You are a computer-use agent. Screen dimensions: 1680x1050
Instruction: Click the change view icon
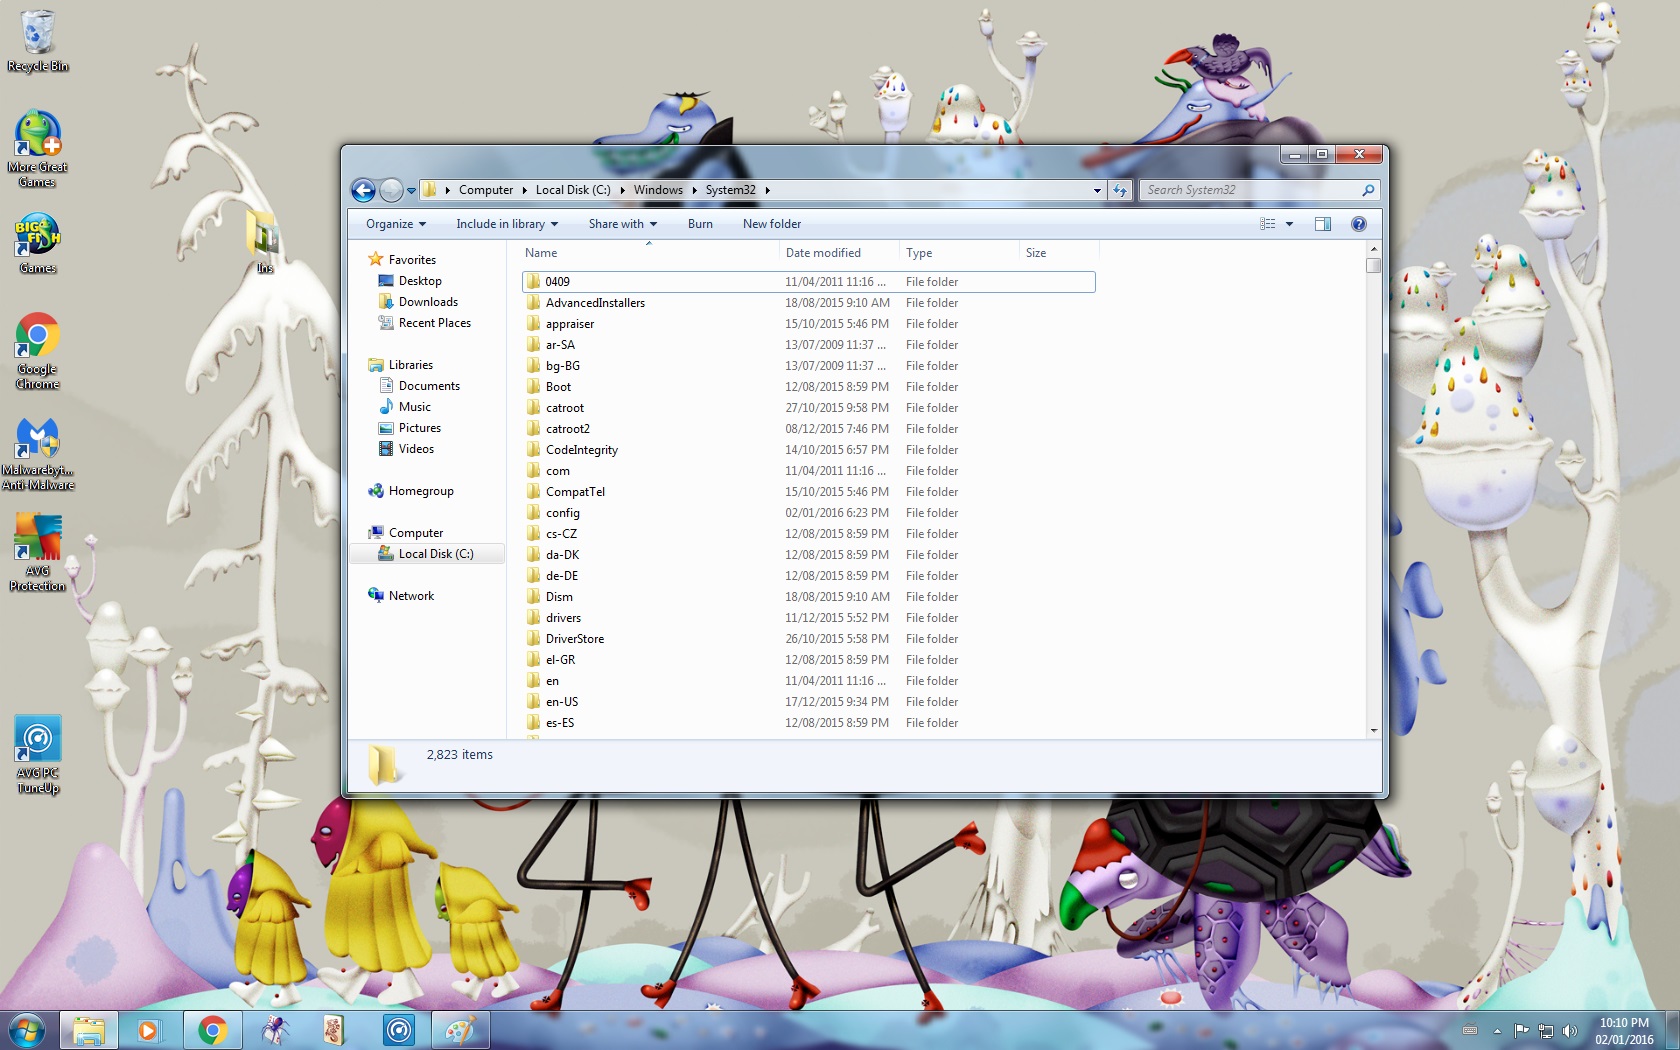pyautogui.click(x=1268, y=224)
